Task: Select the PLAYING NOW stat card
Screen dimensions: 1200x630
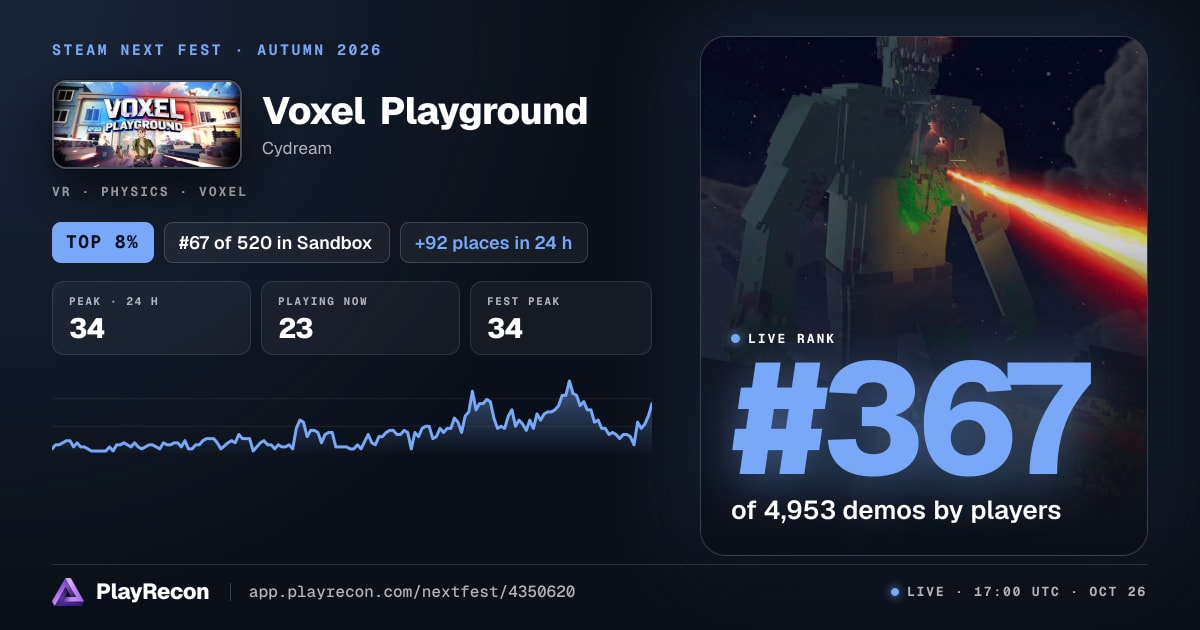Action: pos(360,318)
